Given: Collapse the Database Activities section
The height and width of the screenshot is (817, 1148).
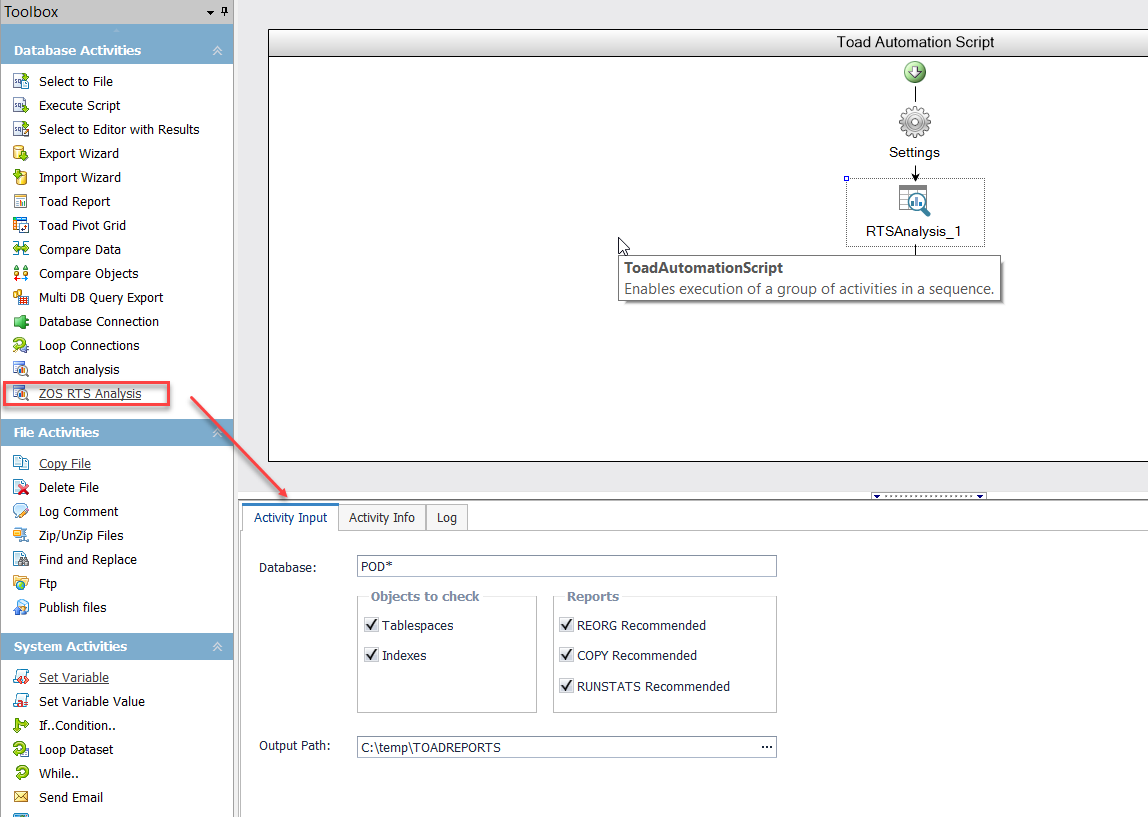Looking at the screenshot, I should (217, 51).
